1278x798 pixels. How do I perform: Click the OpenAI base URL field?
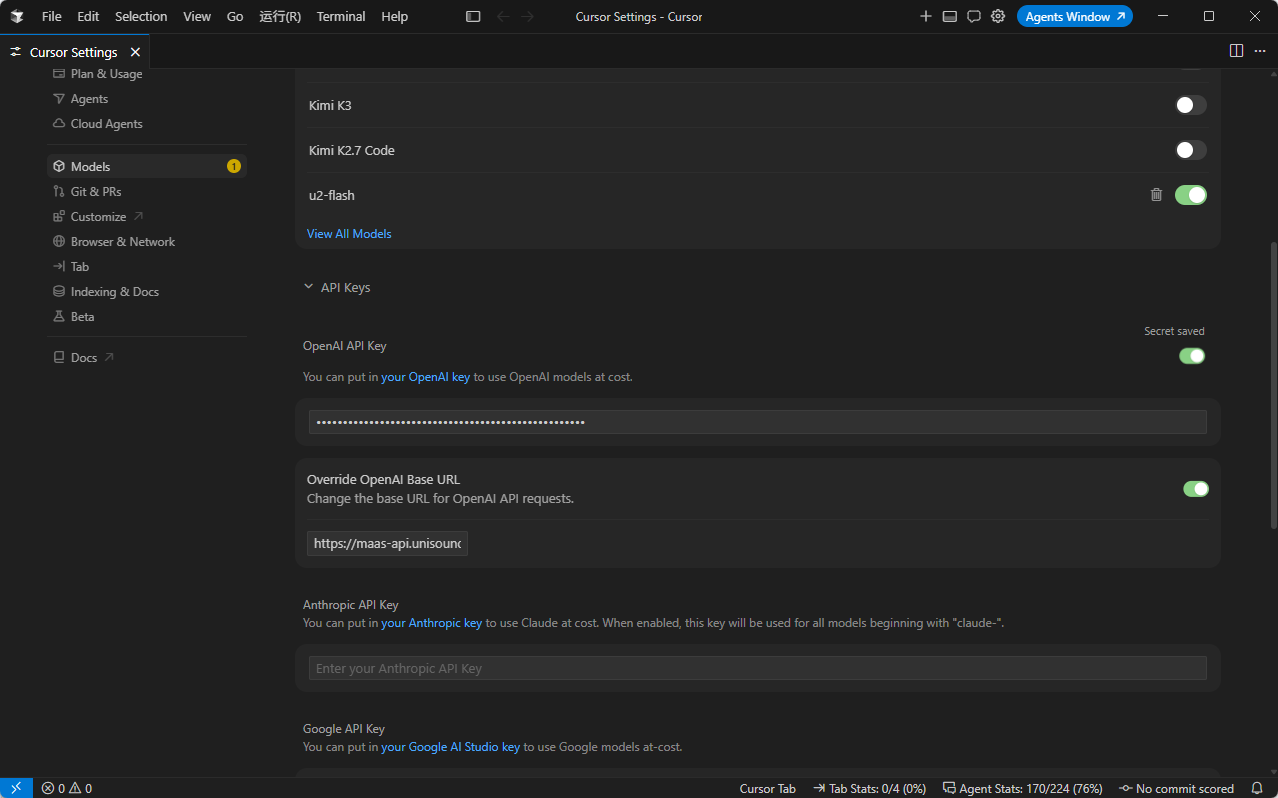(x=387, y=544)
